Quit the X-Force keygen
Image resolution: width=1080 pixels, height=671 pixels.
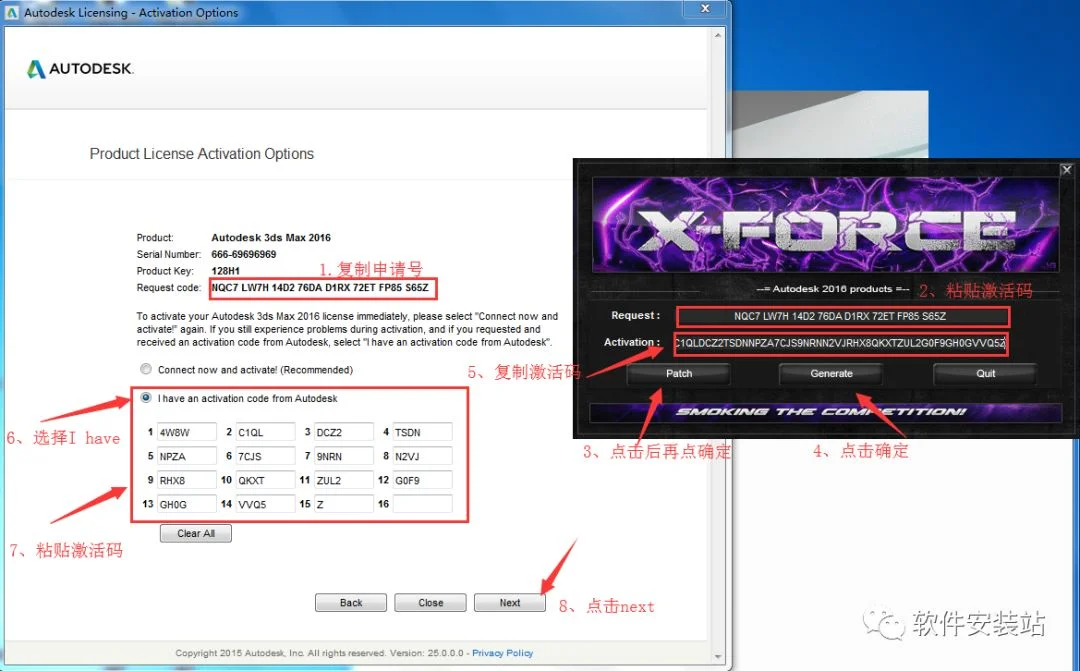pyautogui.click(x=985, y=373)
